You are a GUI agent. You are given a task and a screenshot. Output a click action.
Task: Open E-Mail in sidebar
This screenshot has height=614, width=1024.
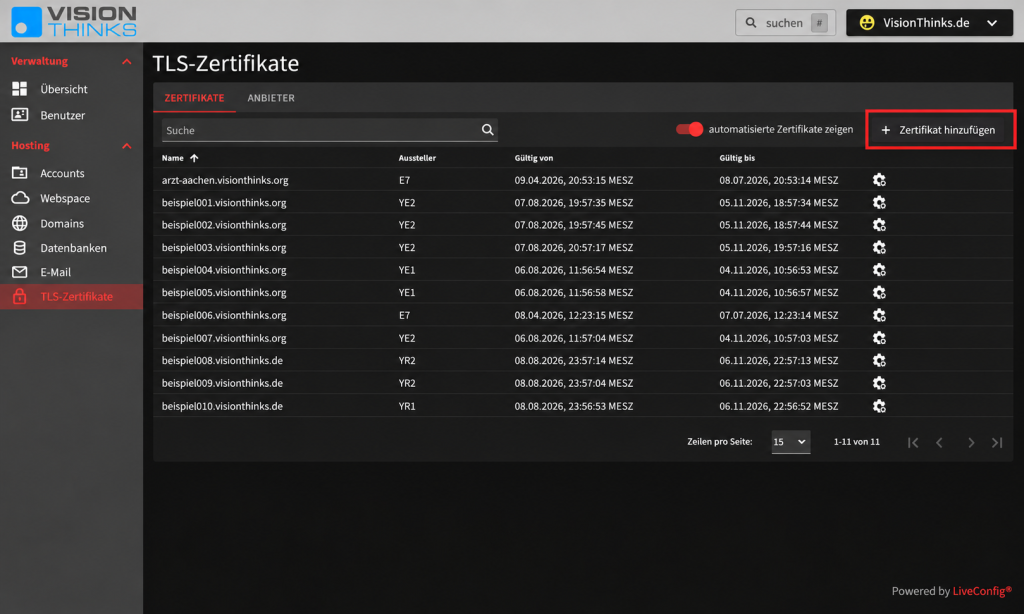tap(71, 272)
